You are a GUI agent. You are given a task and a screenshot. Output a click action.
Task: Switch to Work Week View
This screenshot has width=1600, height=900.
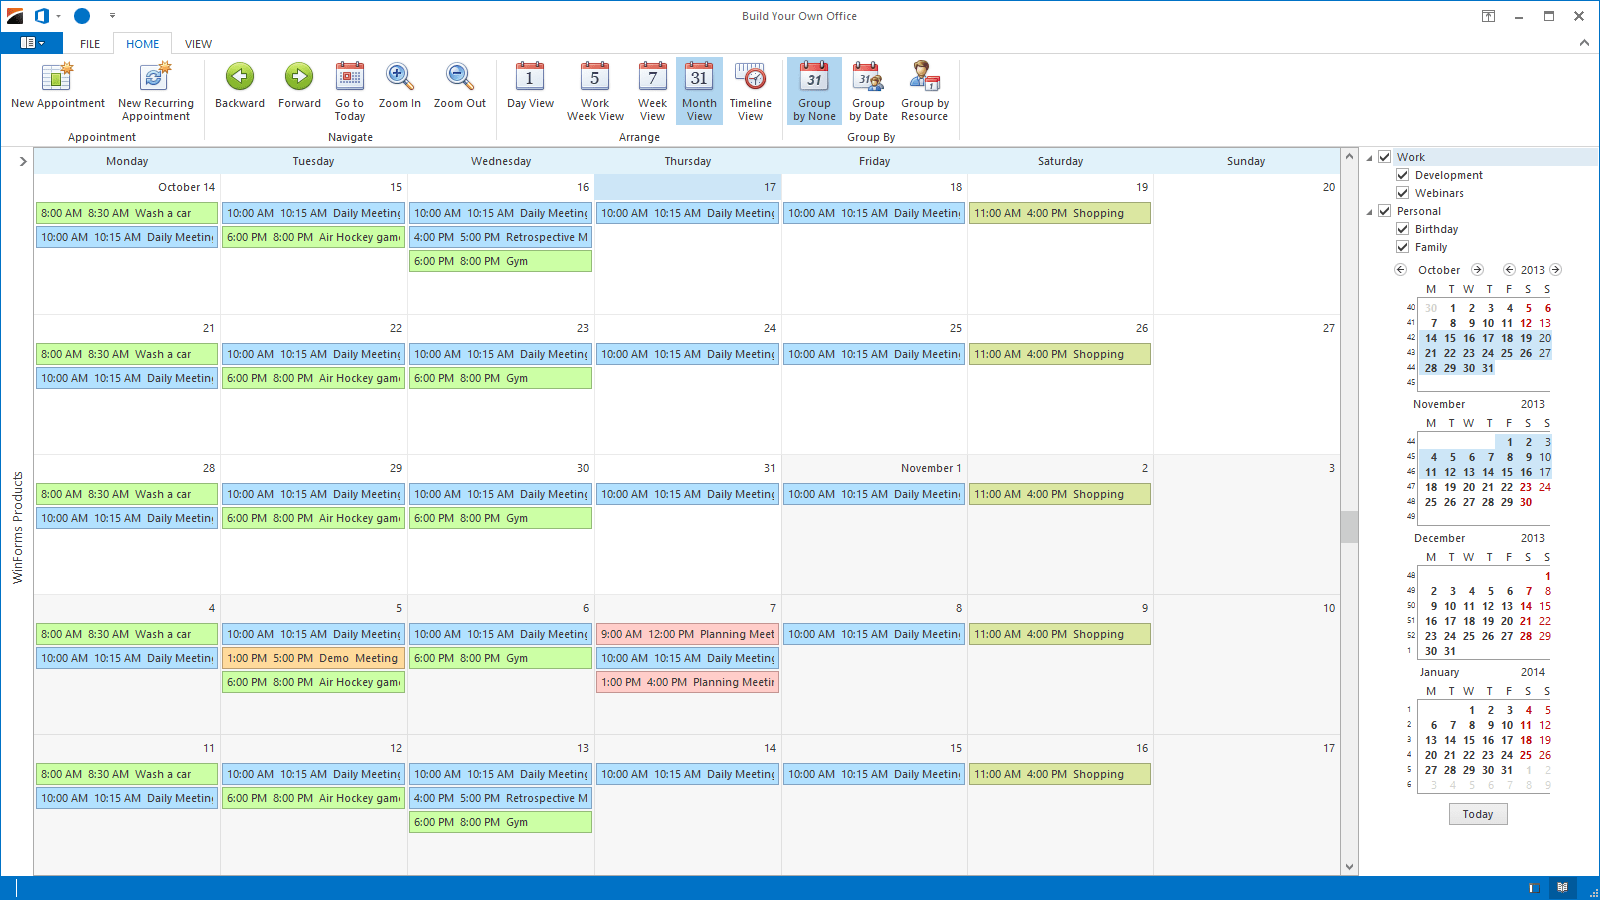tap(595, 91)
